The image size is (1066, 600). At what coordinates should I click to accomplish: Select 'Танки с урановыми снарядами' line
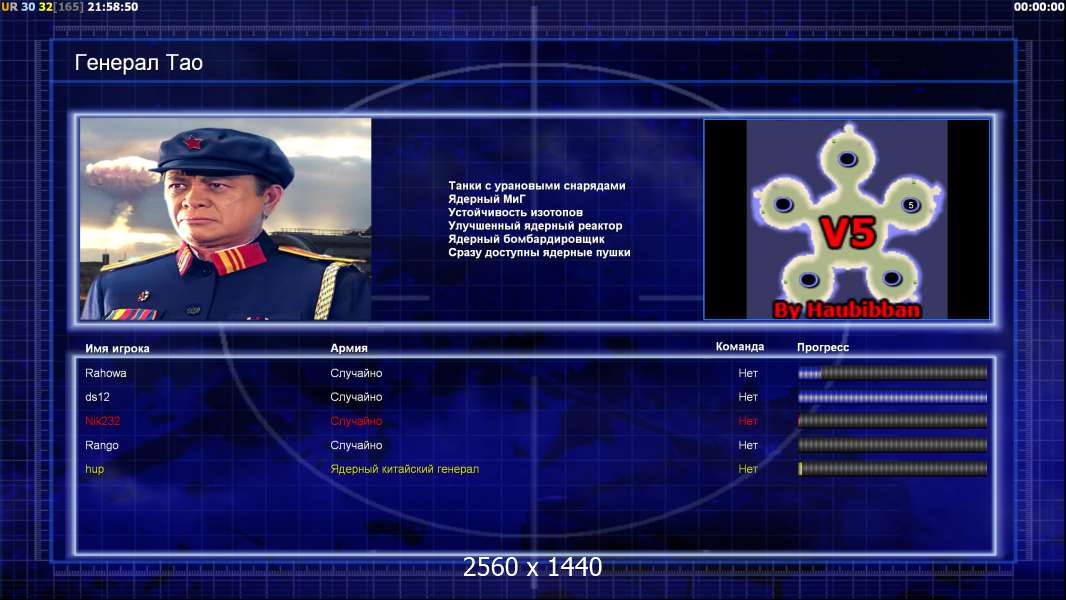tap(536, 186)
